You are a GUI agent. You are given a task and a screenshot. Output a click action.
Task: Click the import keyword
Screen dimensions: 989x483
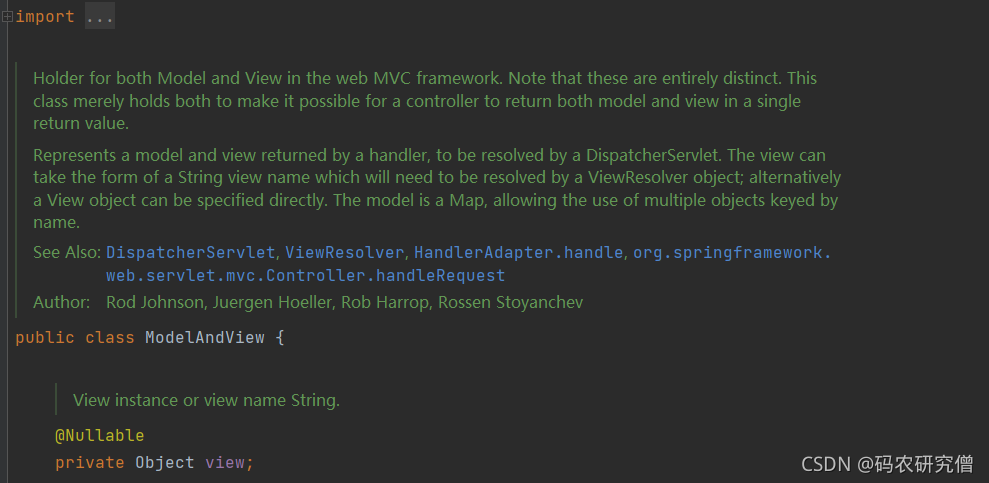tap(45, 17)
